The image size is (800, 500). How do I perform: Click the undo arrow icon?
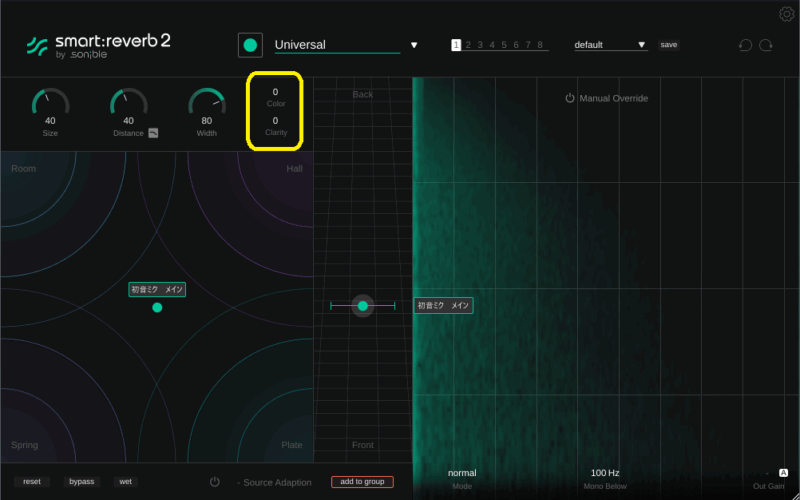tap(745, 45)
